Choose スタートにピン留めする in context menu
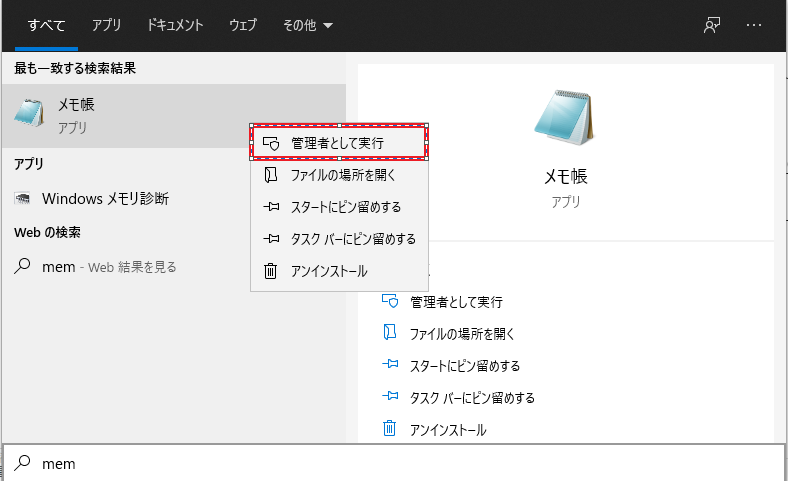This screenshot has height=481, width=788. point(339,207)
